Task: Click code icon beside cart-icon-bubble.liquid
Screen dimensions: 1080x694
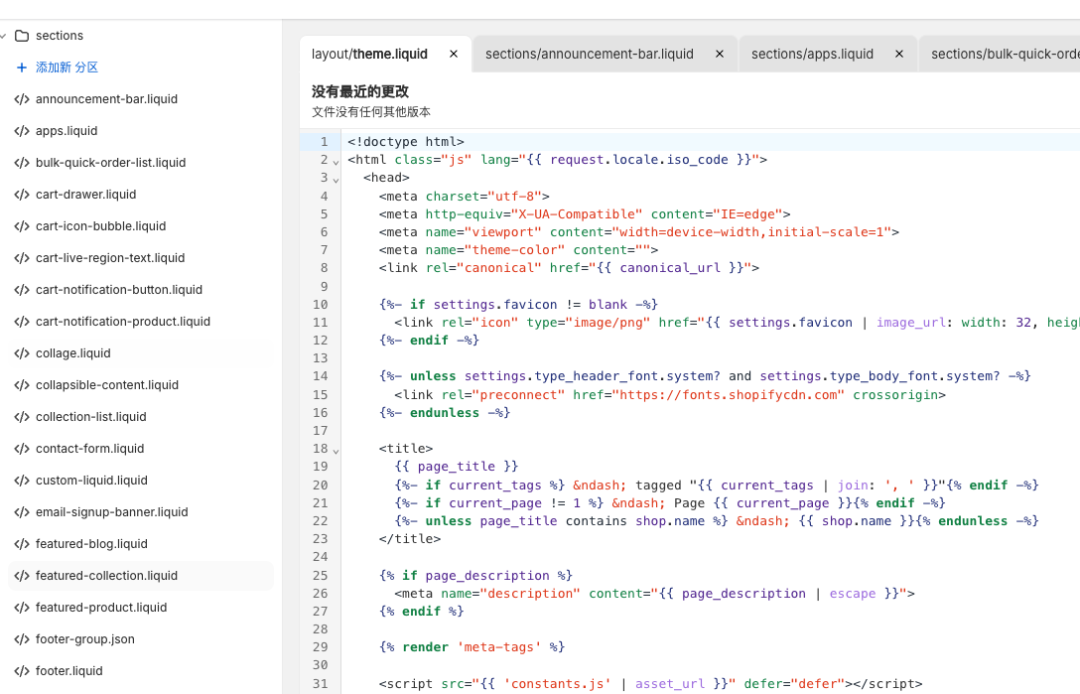Action: (22, 226)
